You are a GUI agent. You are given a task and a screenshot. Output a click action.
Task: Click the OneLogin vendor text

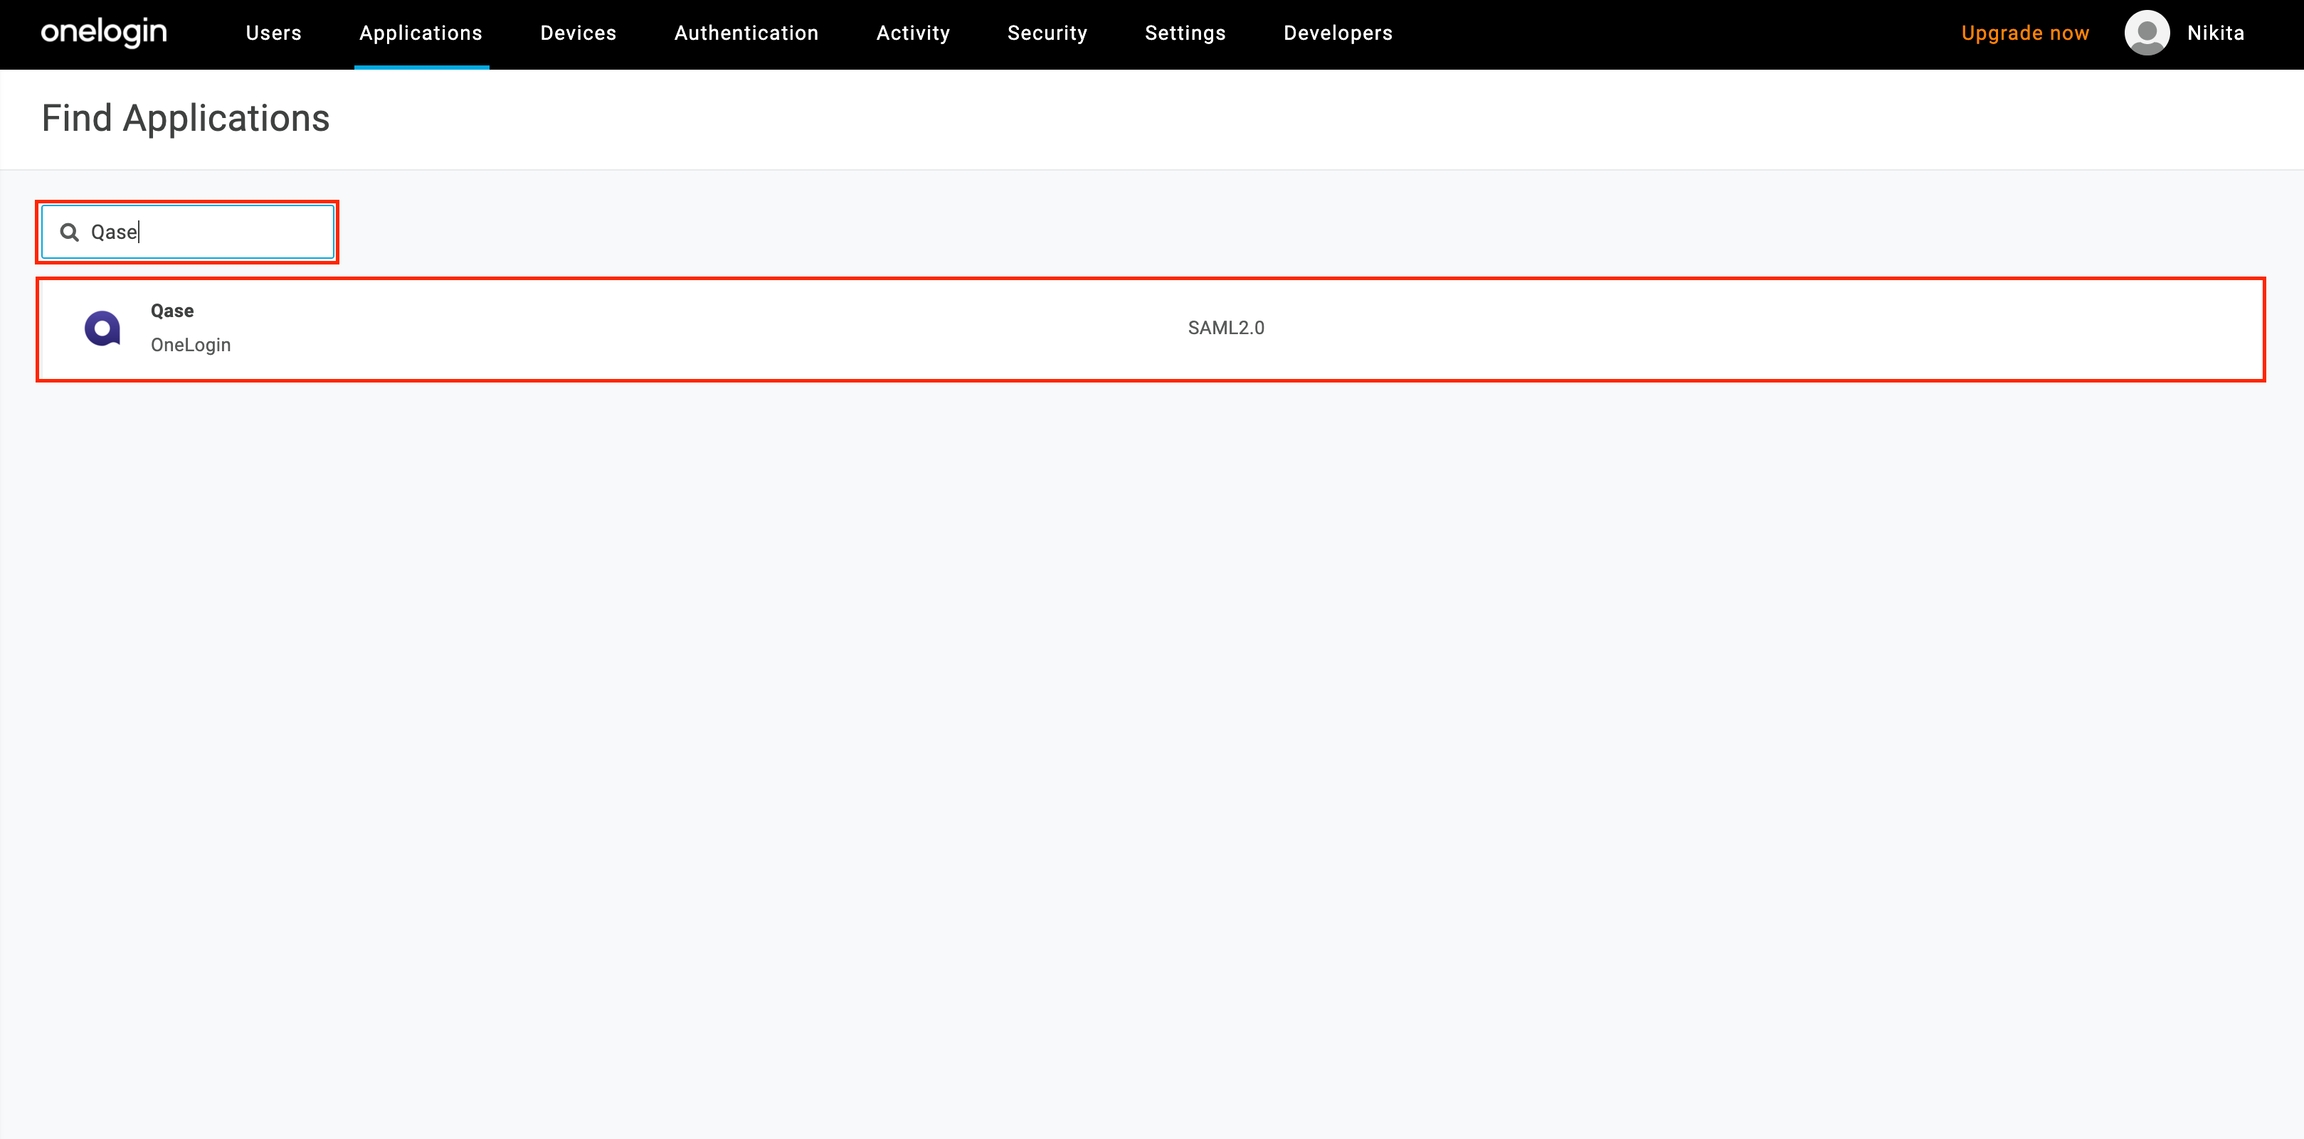point(191,345)
